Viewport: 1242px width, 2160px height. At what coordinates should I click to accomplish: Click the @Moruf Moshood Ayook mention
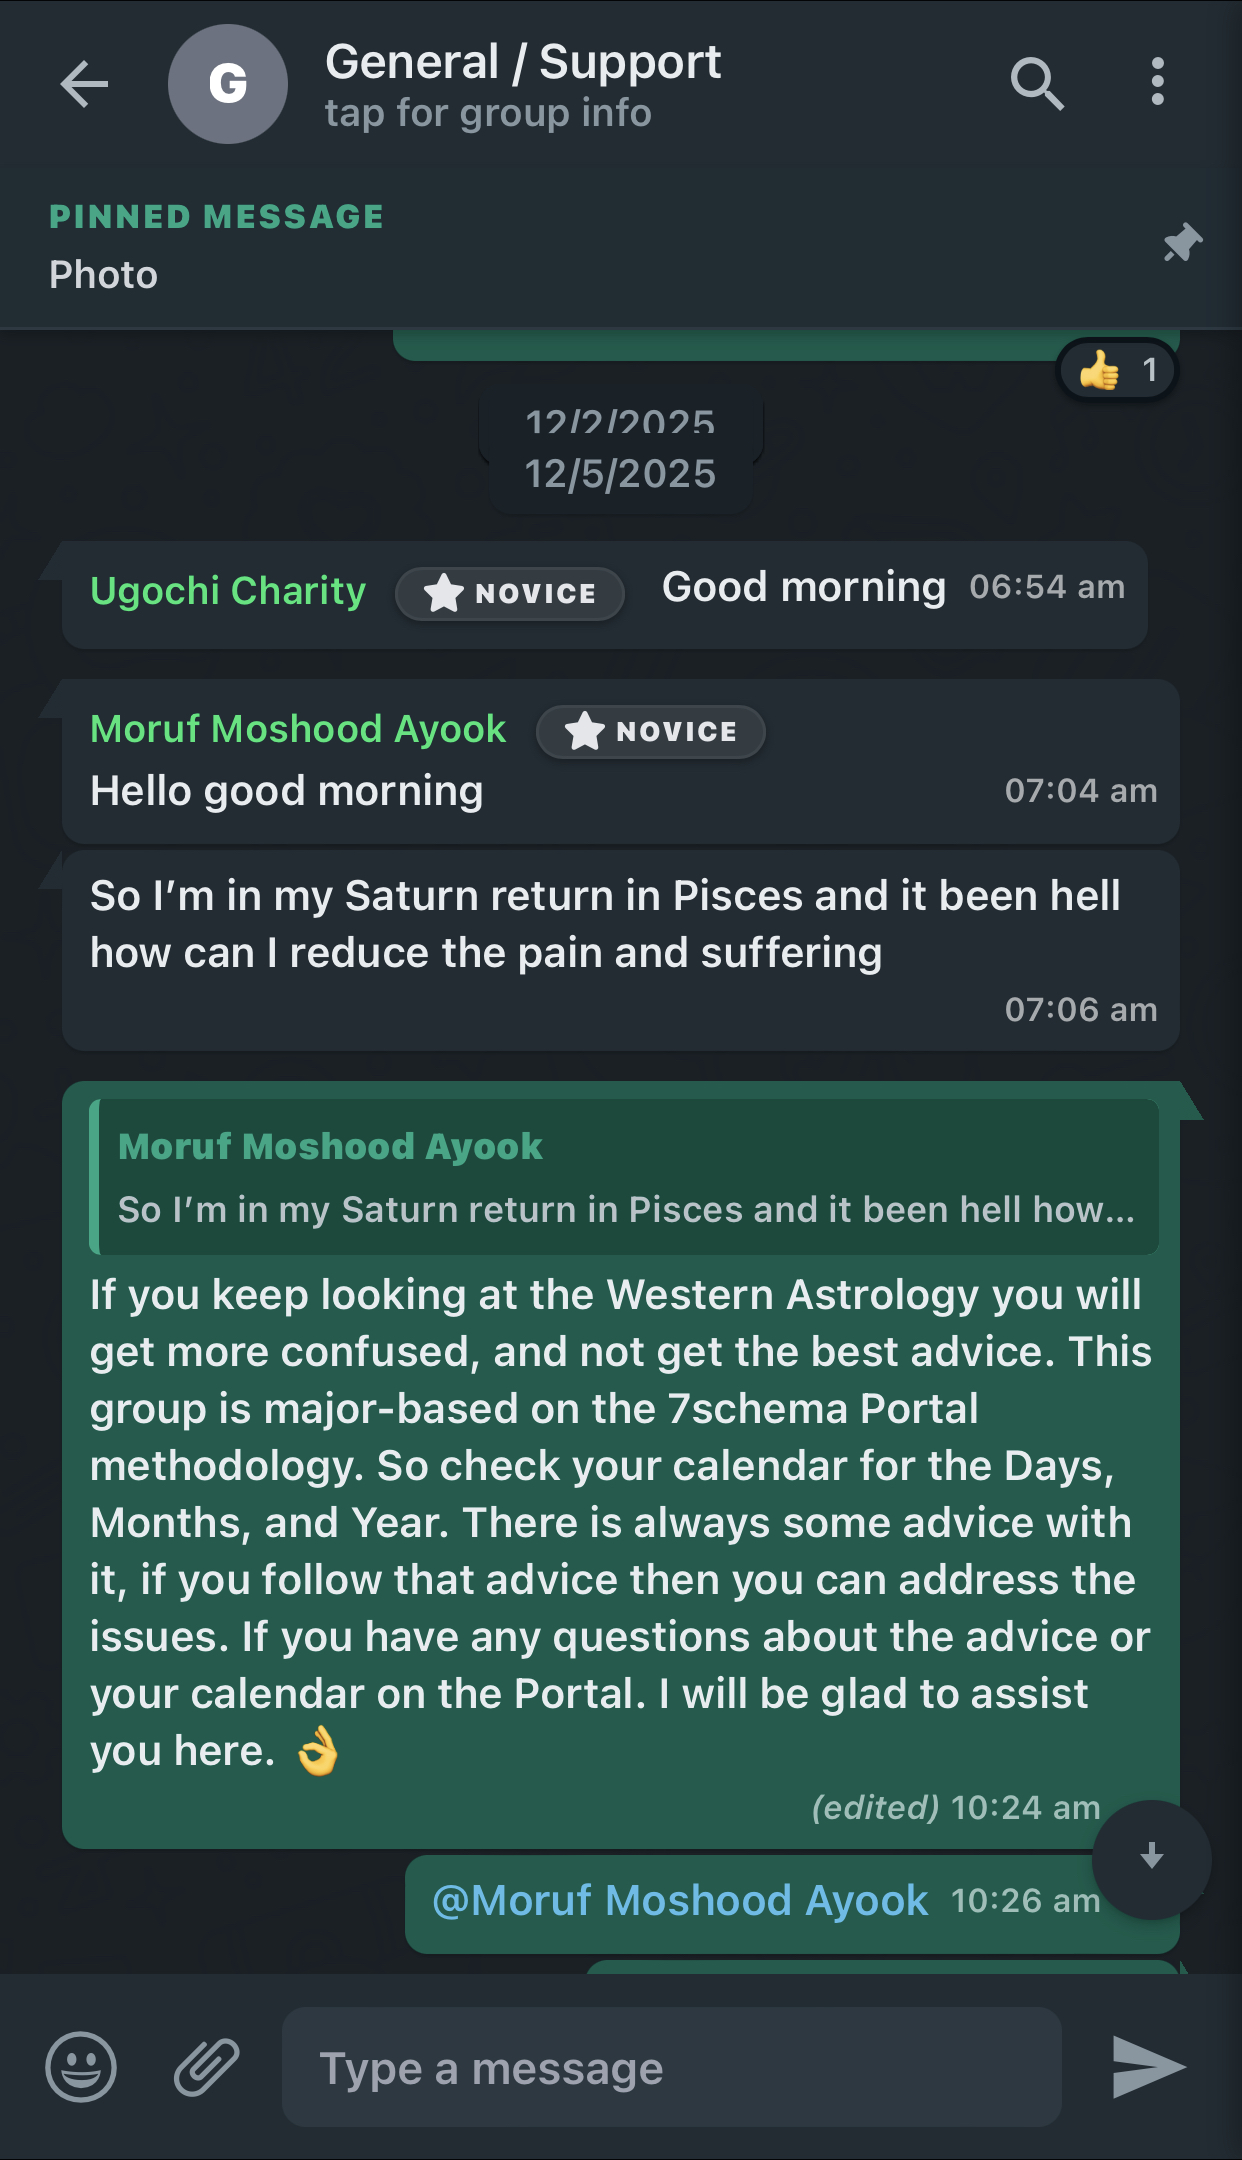pos(680,1901)
